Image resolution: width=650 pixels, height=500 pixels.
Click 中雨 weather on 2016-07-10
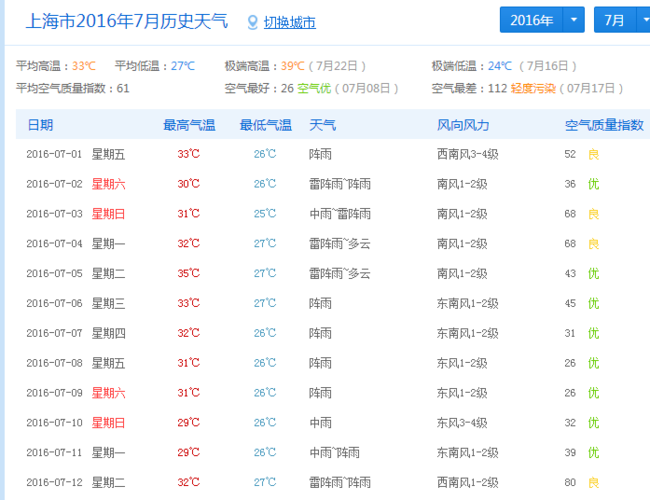320,423
